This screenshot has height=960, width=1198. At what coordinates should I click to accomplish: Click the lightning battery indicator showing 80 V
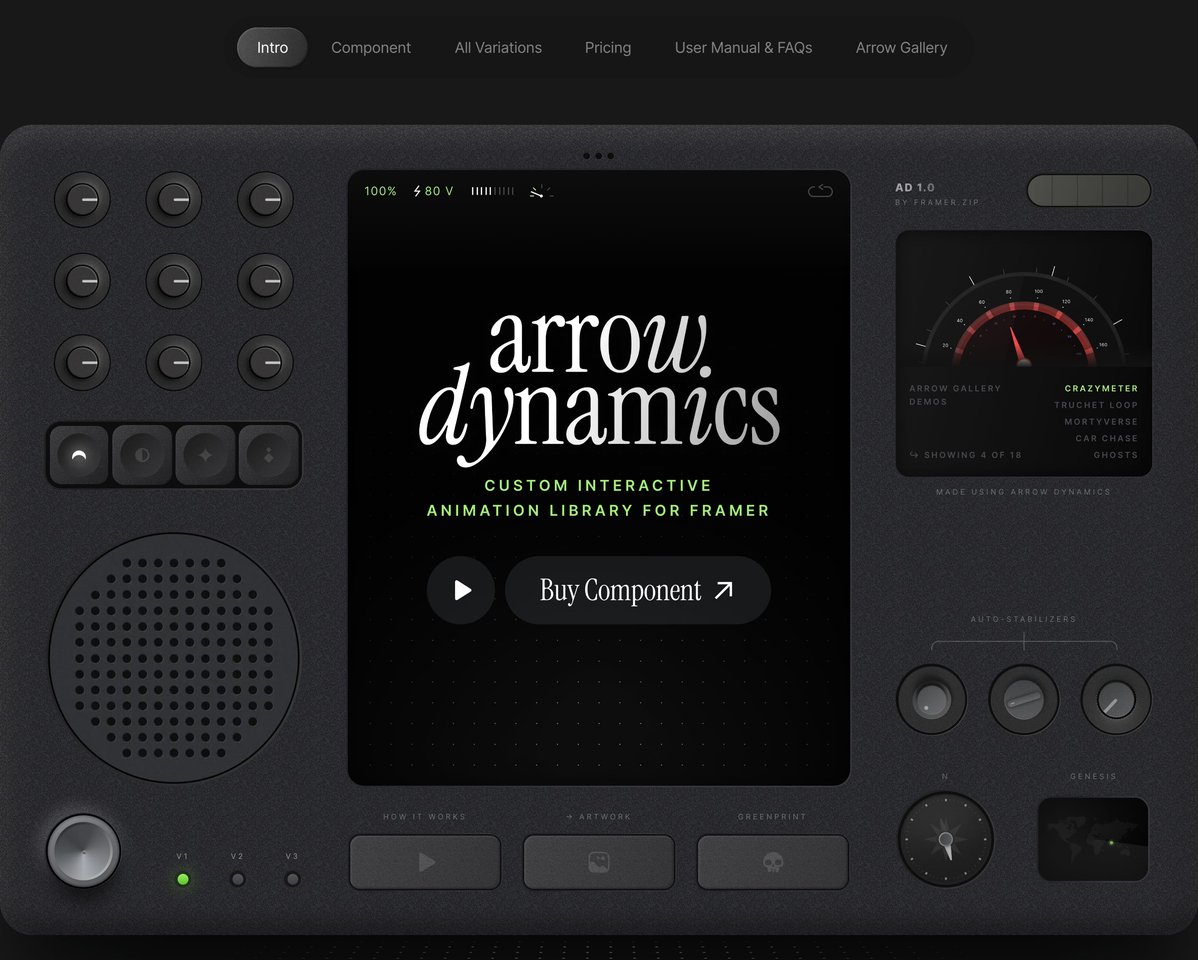[x=433, y=190]
